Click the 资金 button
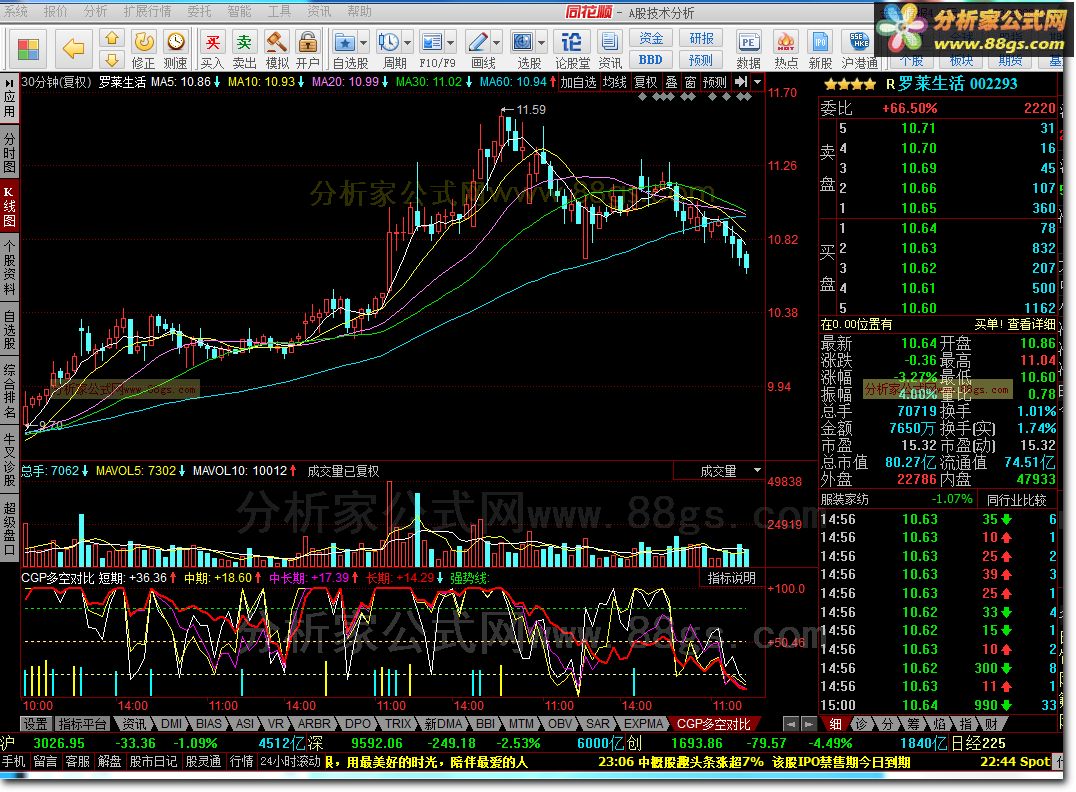 pos(651,38)
